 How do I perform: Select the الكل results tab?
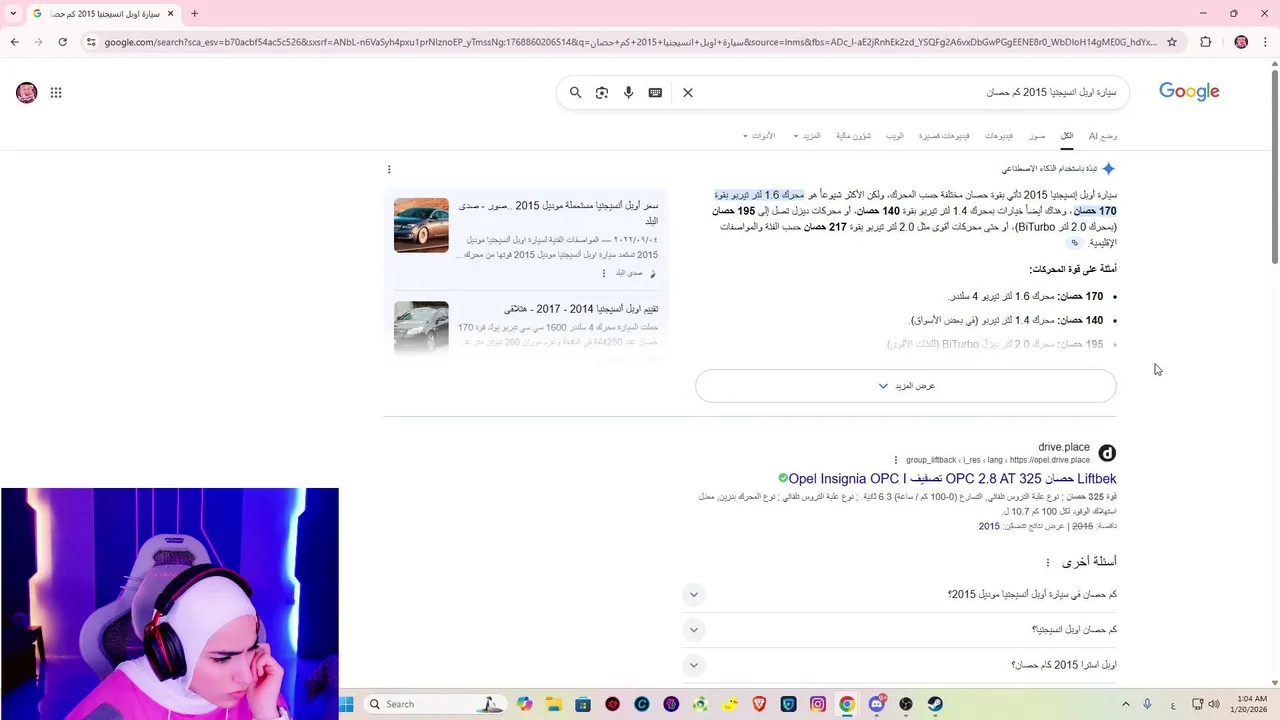[x=1067, y=136]
